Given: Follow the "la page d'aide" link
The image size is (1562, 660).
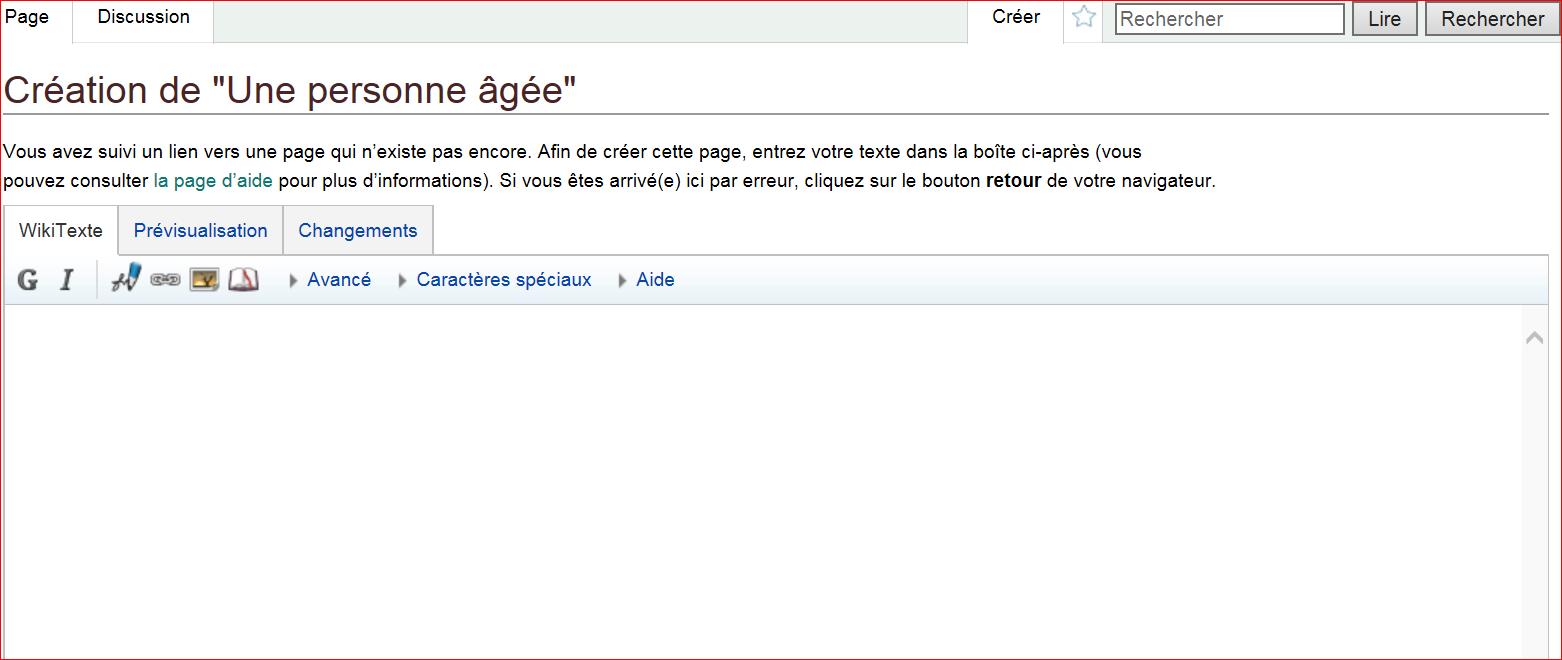Looking at the screenshot, I should (x=212, y=182).
